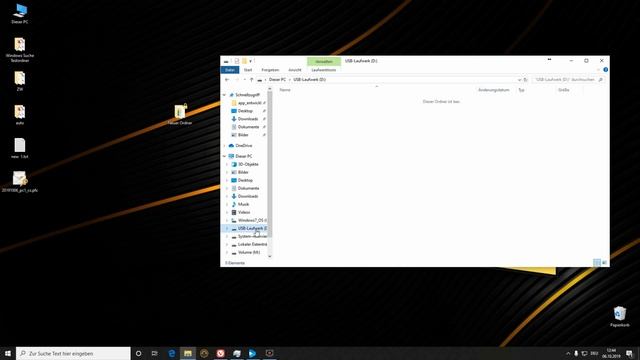
Task: Click the search magnifier icon in Explorer
Action: point(600,80)
